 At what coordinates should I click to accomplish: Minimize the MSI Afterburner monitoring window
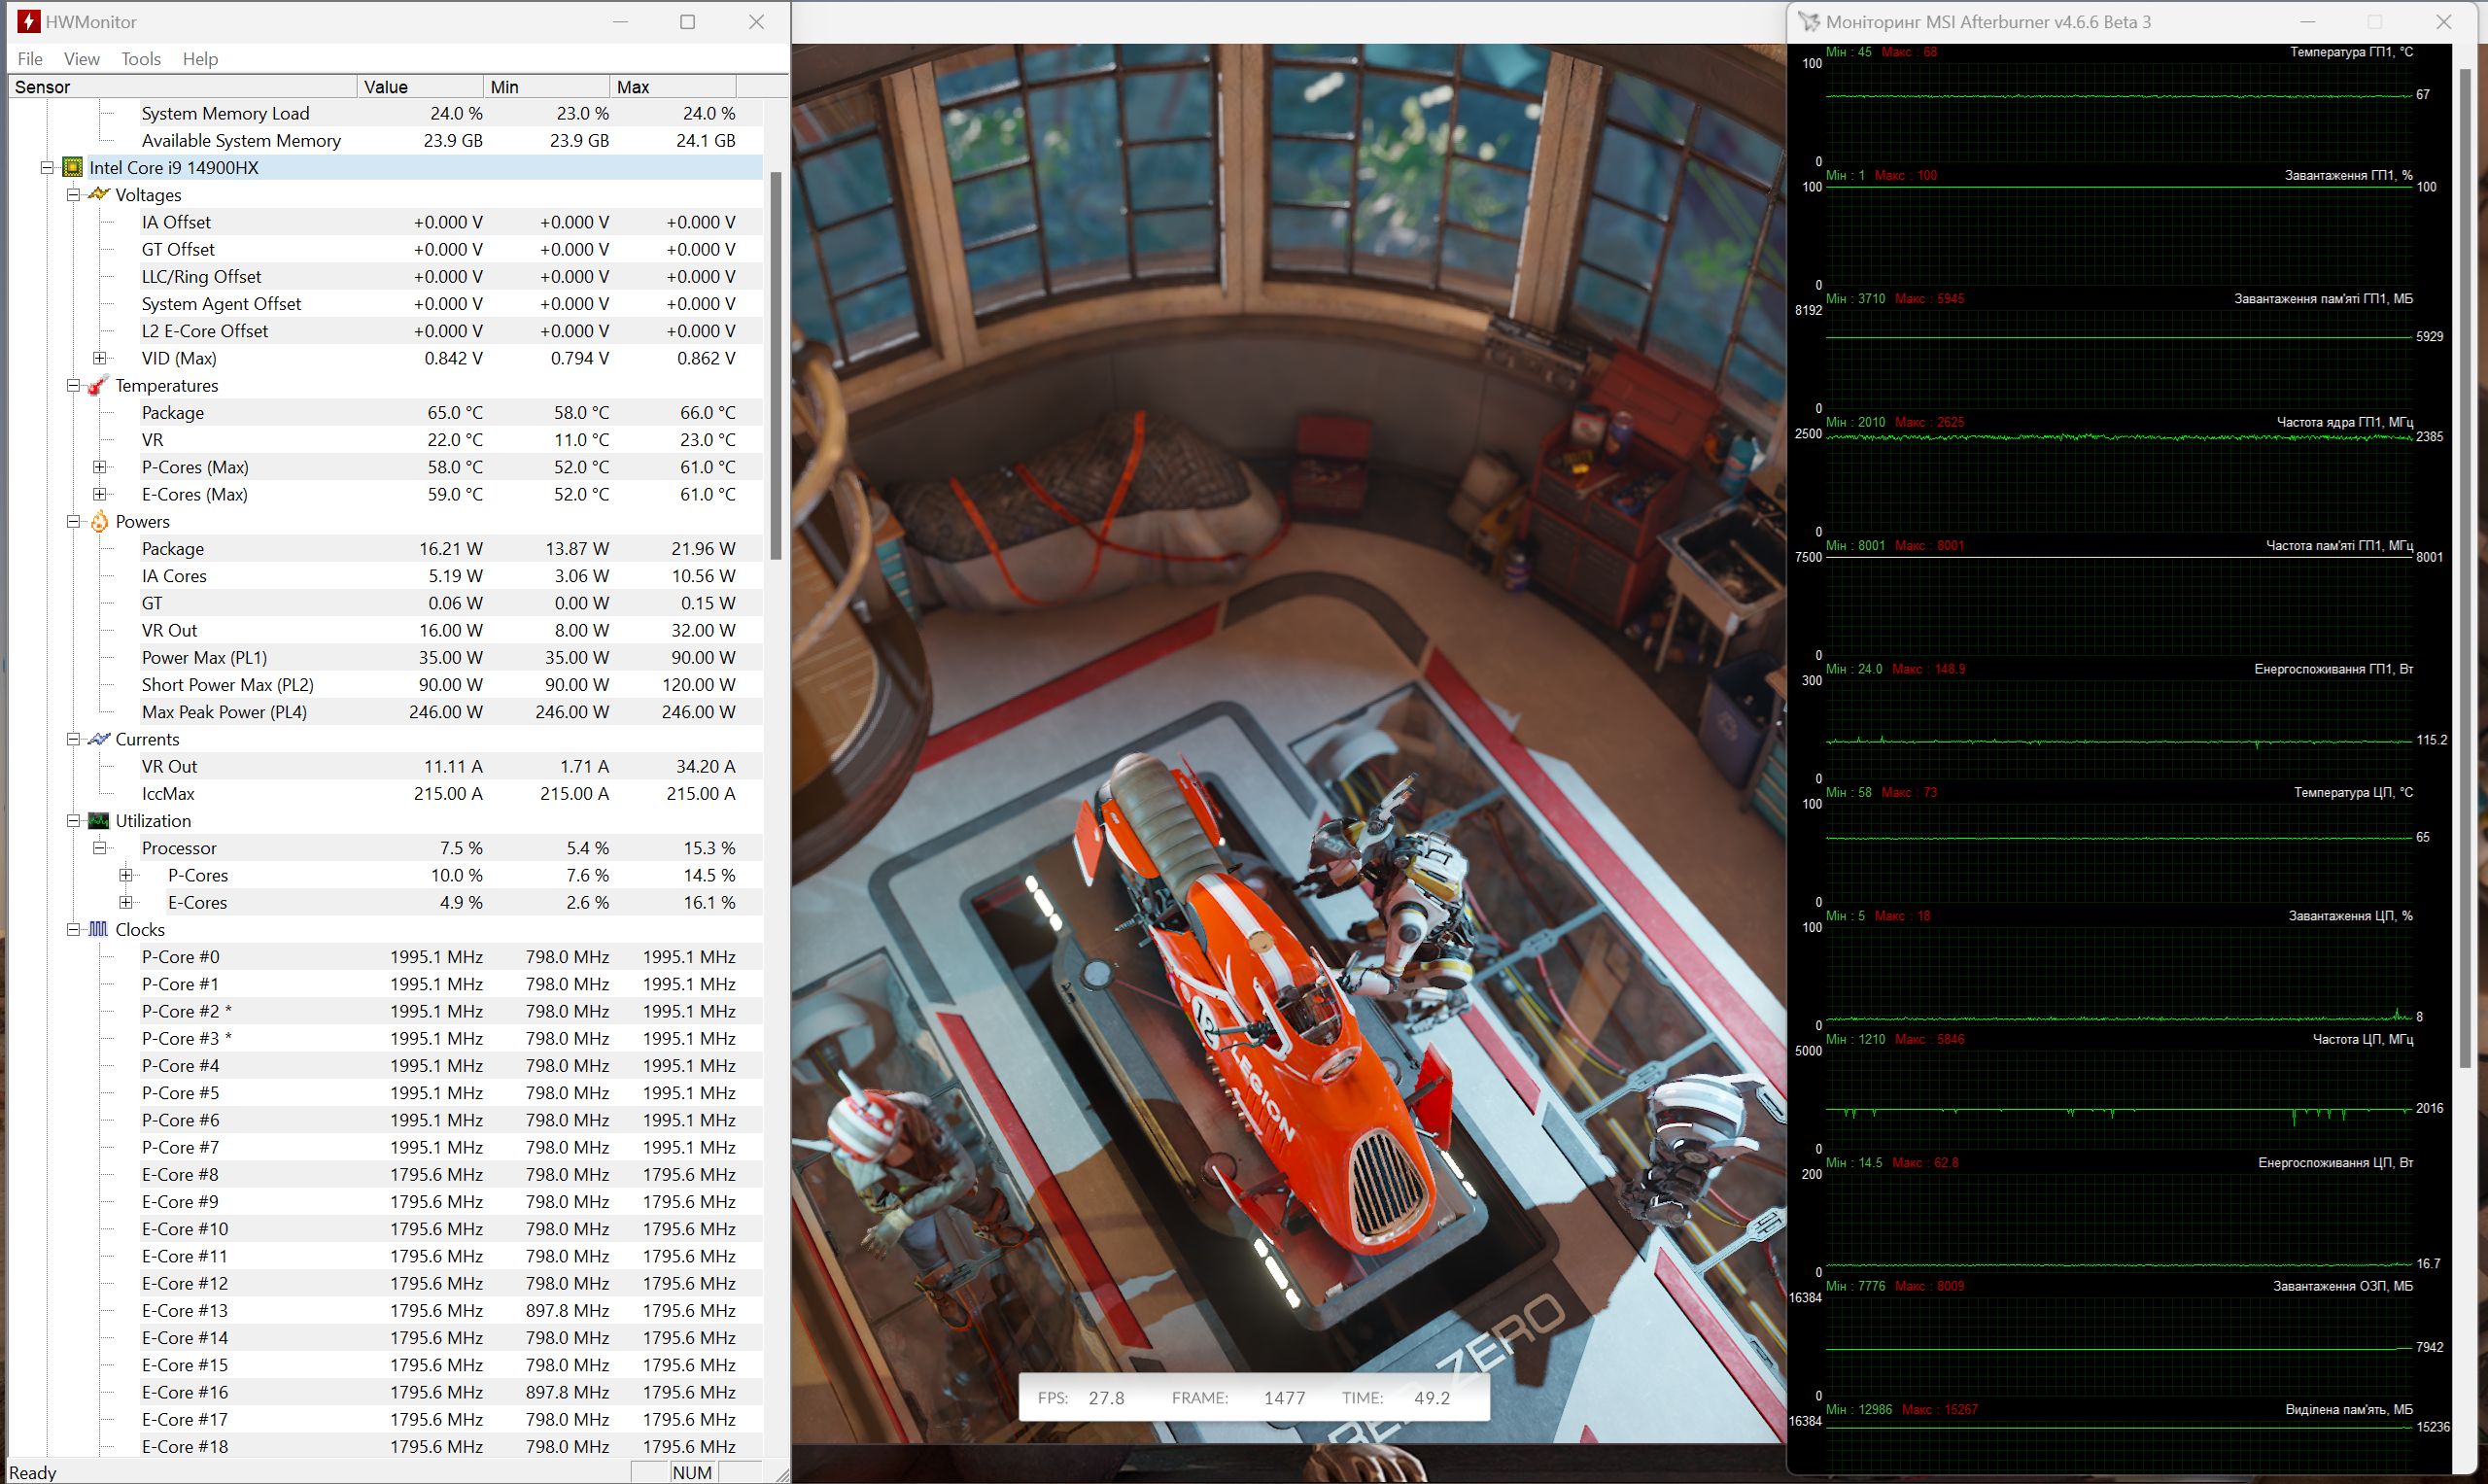point(2307,22)
